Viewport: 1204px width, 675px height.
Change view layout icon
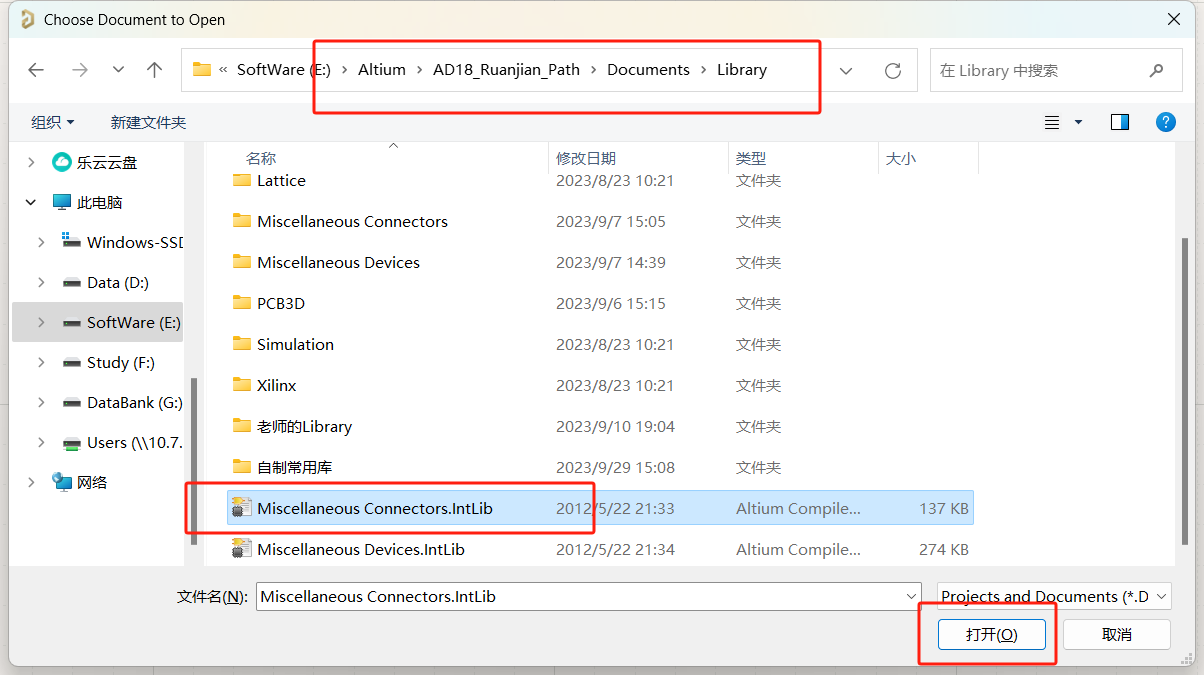coord(1052,122)
